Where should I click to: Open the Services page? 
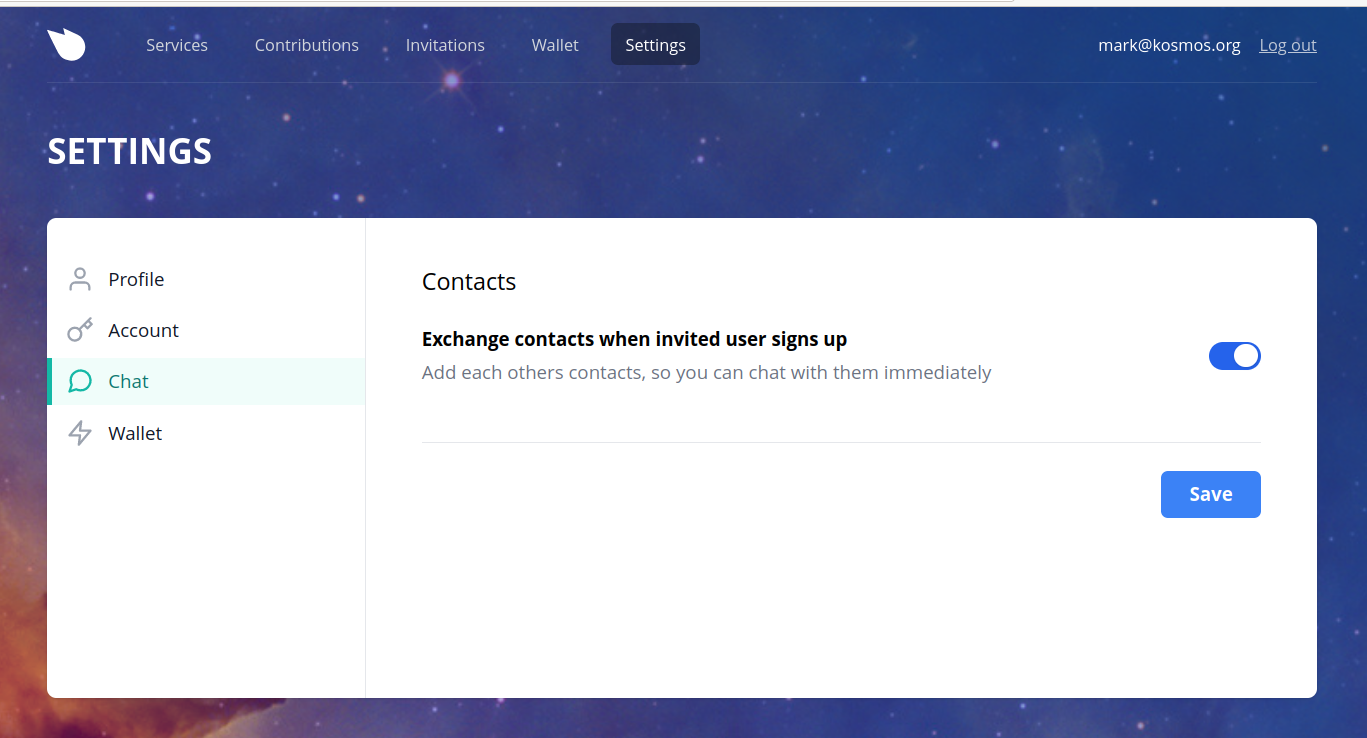tap(177, 45)
